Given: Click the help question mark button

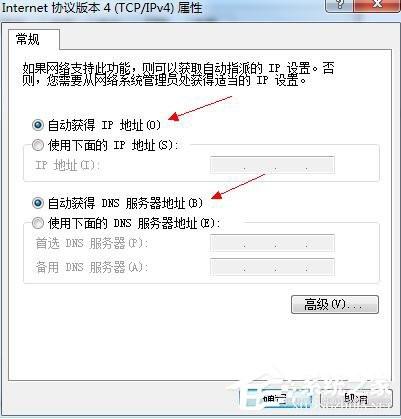Looking at the screenshot, I should pos(339,5).
